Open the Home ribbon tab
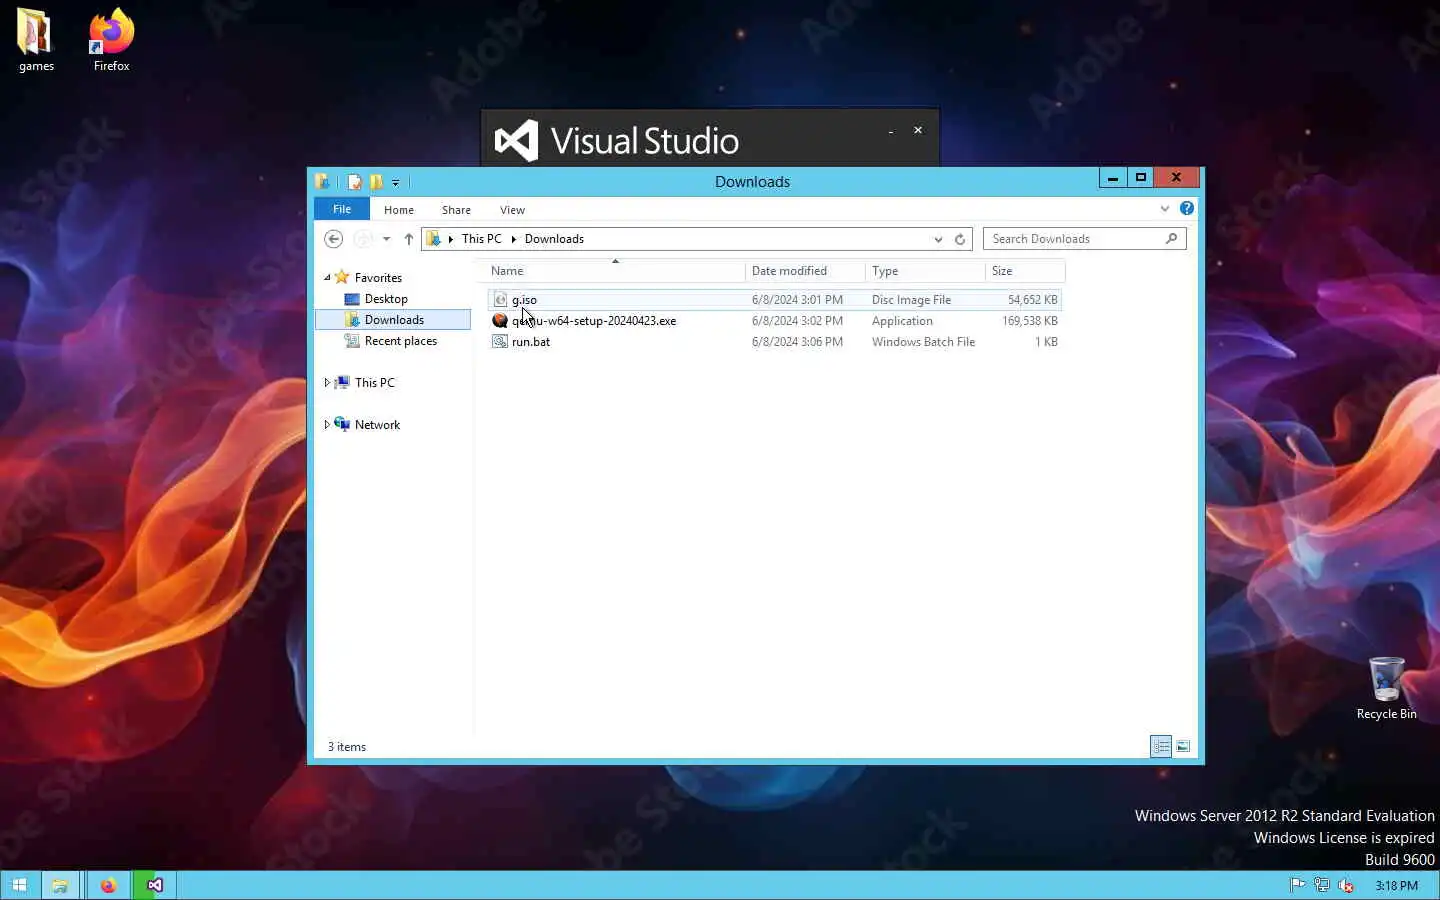1440x900 pixels. click(x=398, y=210)
